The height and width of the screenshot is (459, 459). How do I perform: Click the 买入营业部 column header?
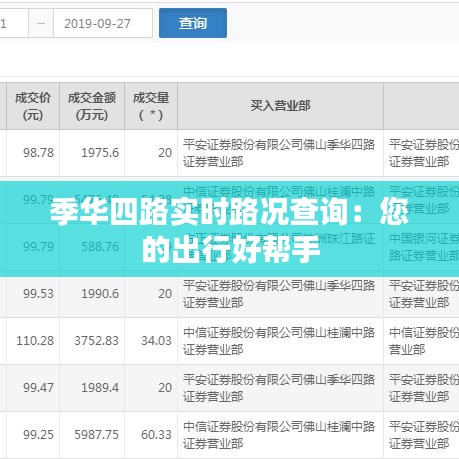click(x=280, y=106)
